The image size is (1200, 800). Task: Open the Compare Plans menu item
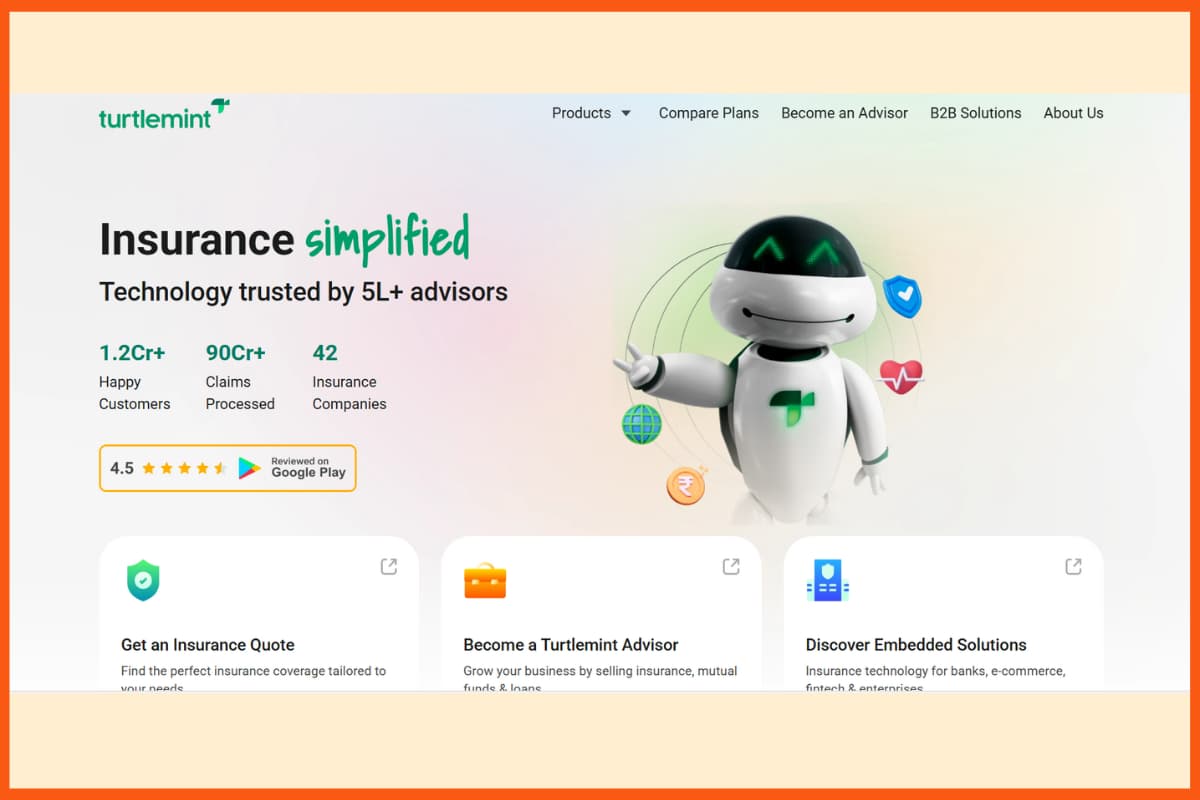coord(708,113)
